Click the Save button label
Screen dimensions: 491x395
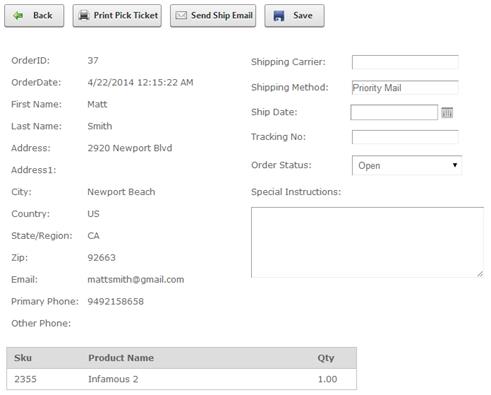(x=303, y=15)
